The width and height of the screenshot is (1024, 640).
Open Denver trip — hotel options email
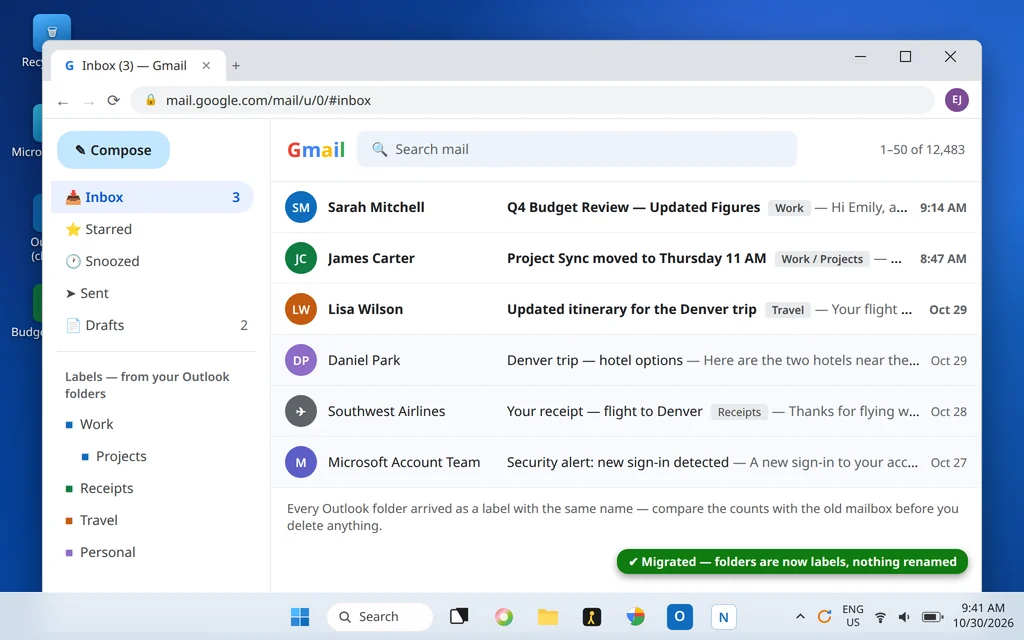626,360
